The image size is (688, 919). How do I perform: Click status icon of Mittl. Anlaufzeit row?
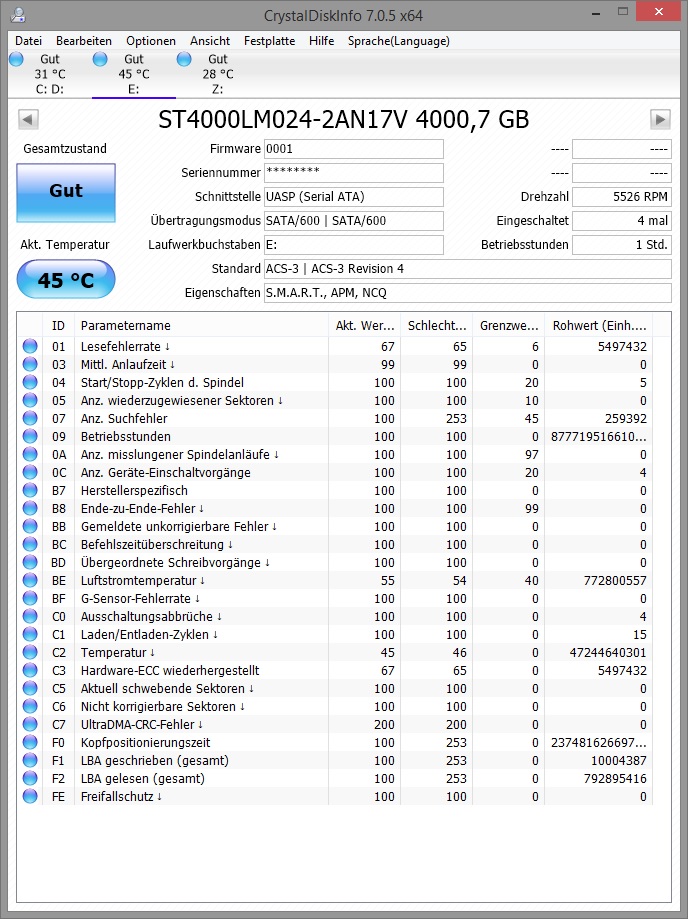(30, 365)
